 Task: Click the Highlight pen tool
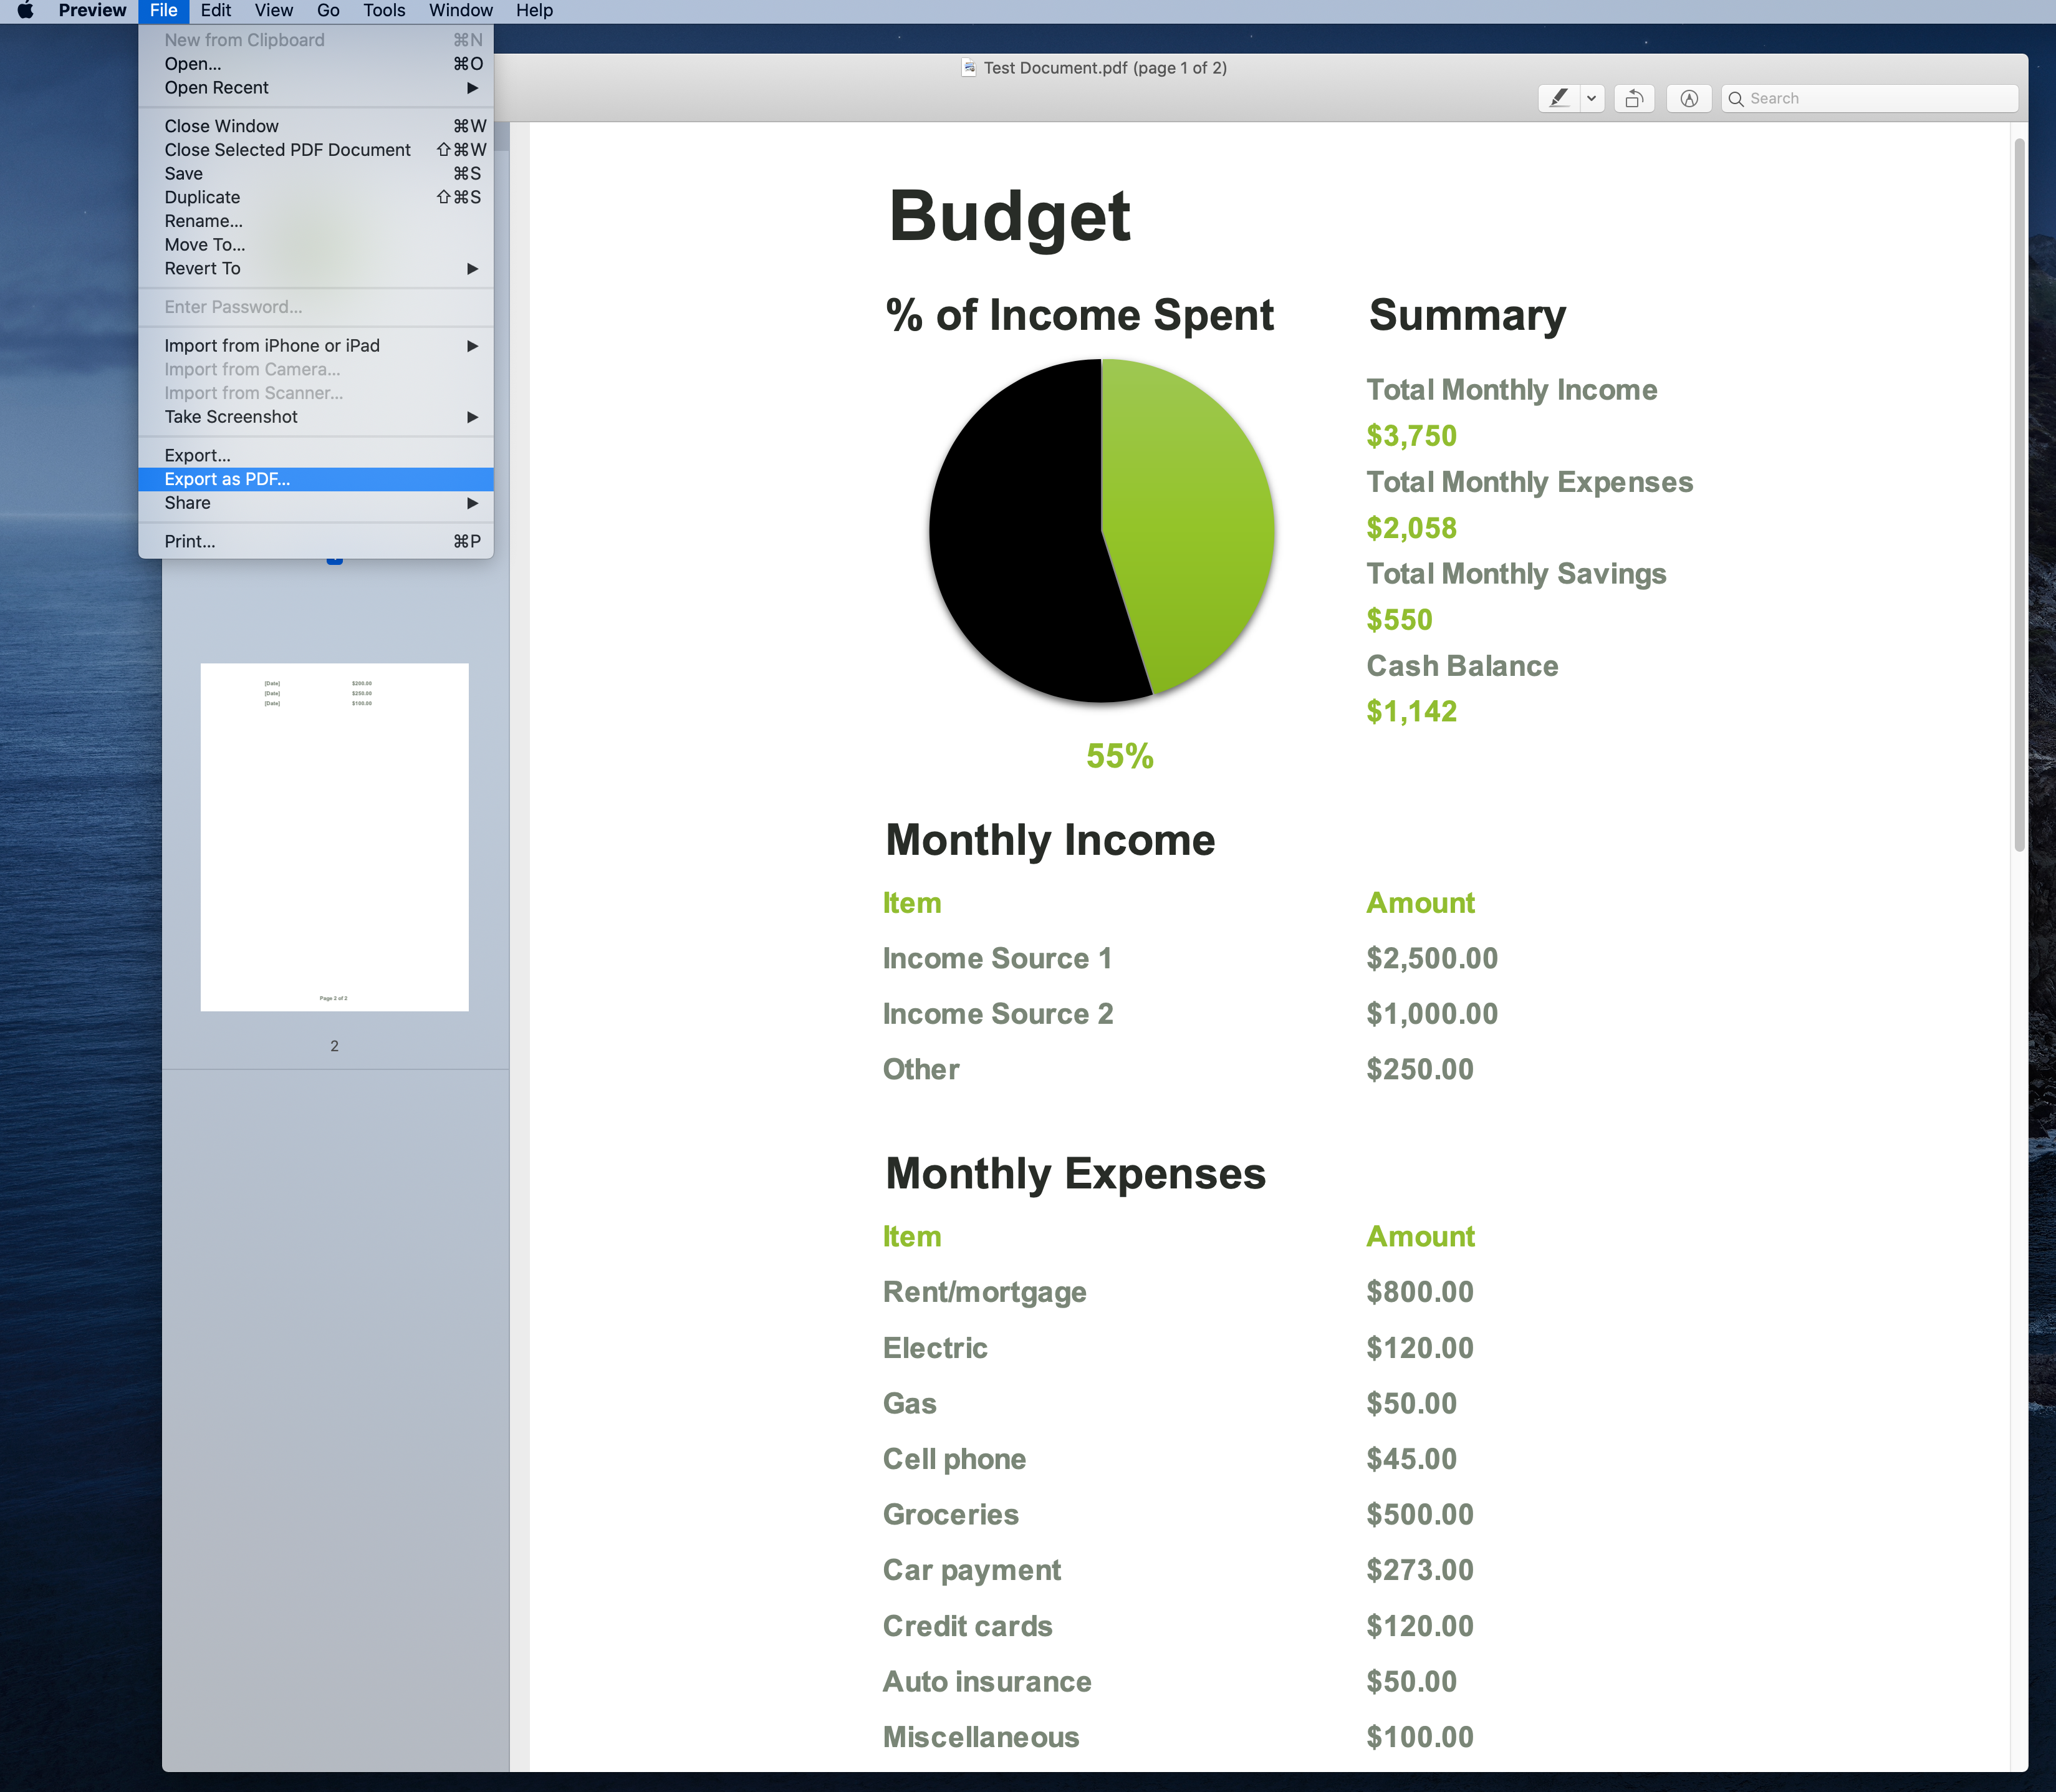(1558, 98)
